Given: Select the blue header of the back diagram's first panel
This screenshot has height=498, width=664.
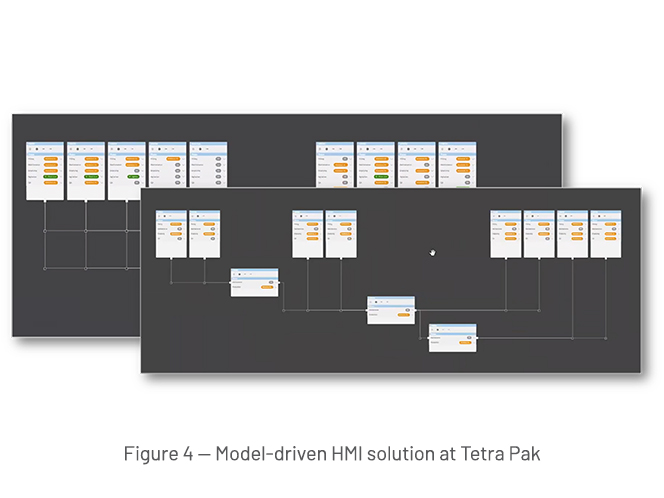Looking at the screenshot, I should pos(45,144).
